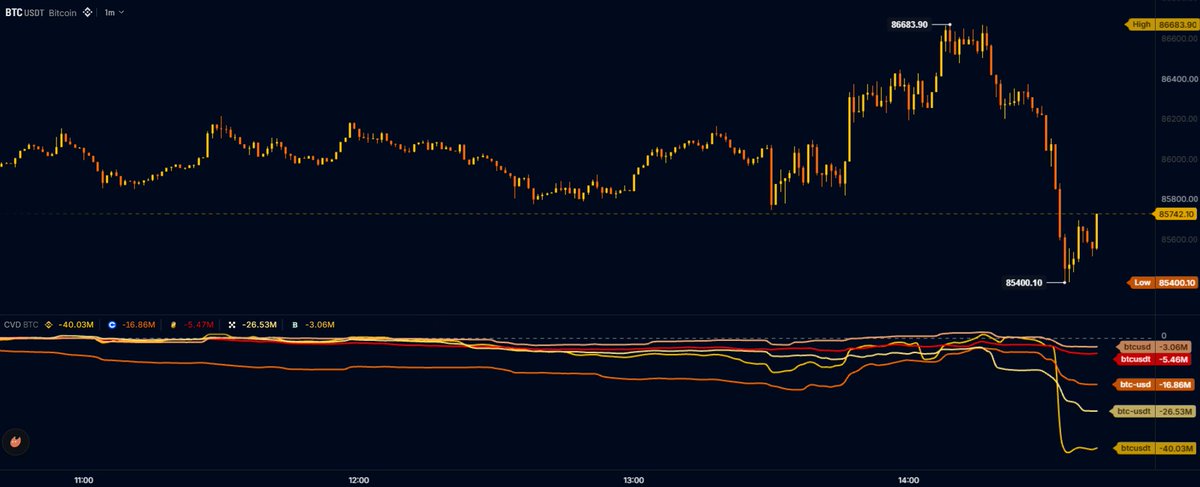This screenshot has width=1200, height=487.
Task: Click the Binance exchange icon beside Bitcoin
Action: coord(87,12)
